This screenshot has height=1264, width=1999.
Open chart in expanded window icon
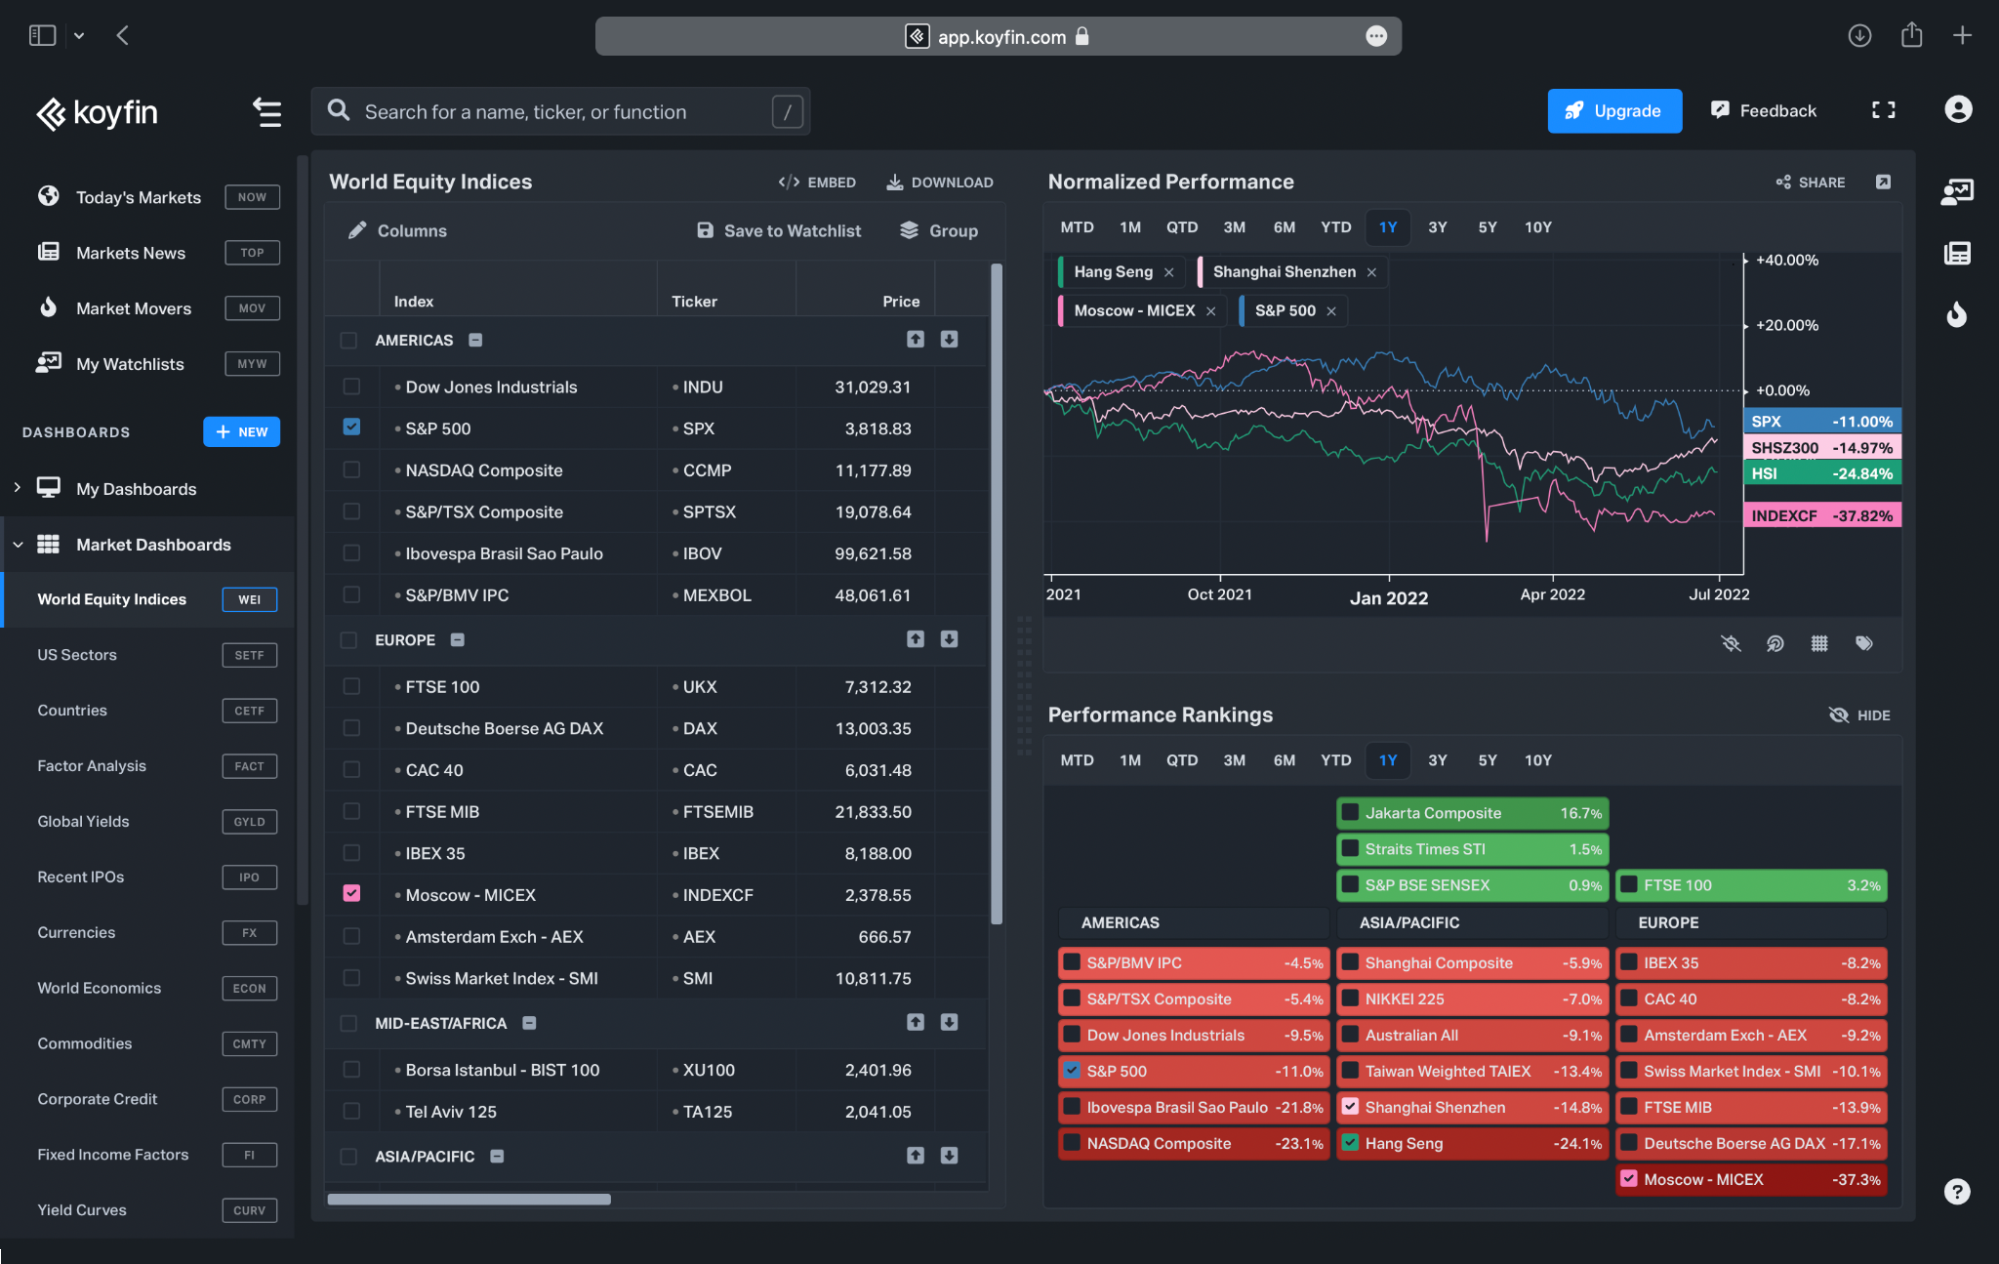pos(1883,182)
